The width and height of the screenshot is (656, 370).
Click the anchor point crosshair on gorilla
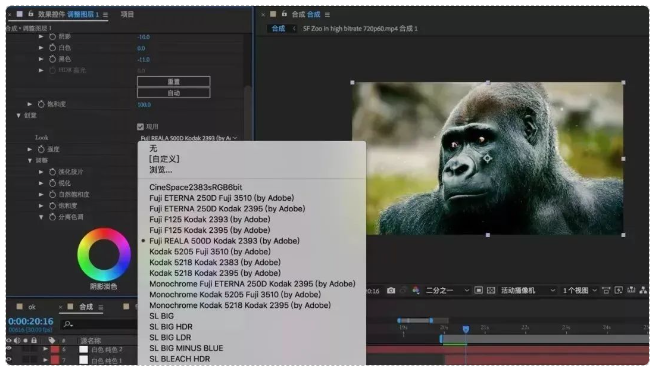(x=487, y=158)
